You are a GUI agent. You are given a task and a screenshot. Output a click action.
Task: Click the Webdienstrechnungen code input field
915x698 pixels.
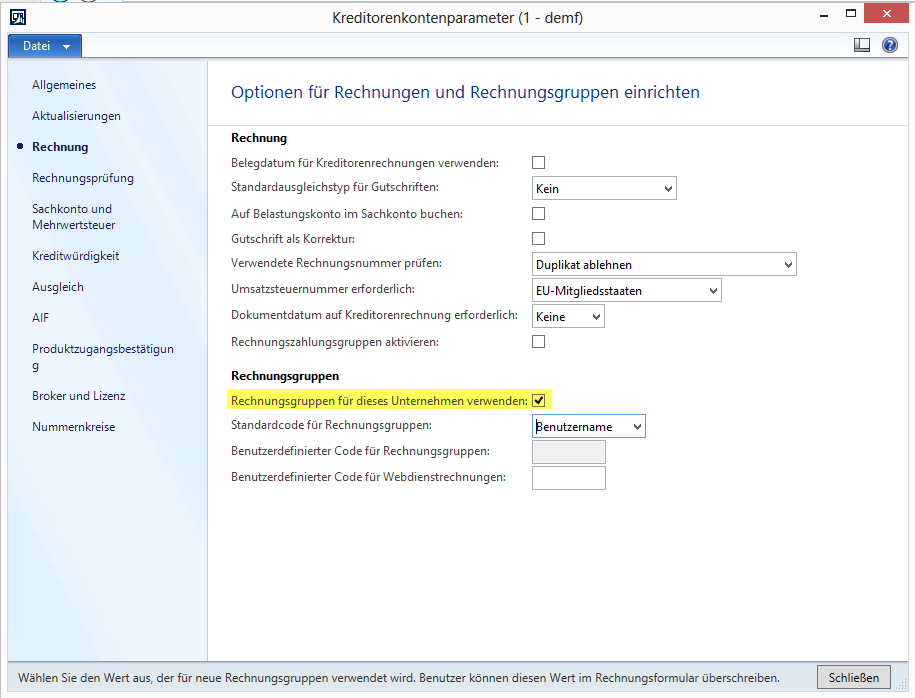coord(568,478)
